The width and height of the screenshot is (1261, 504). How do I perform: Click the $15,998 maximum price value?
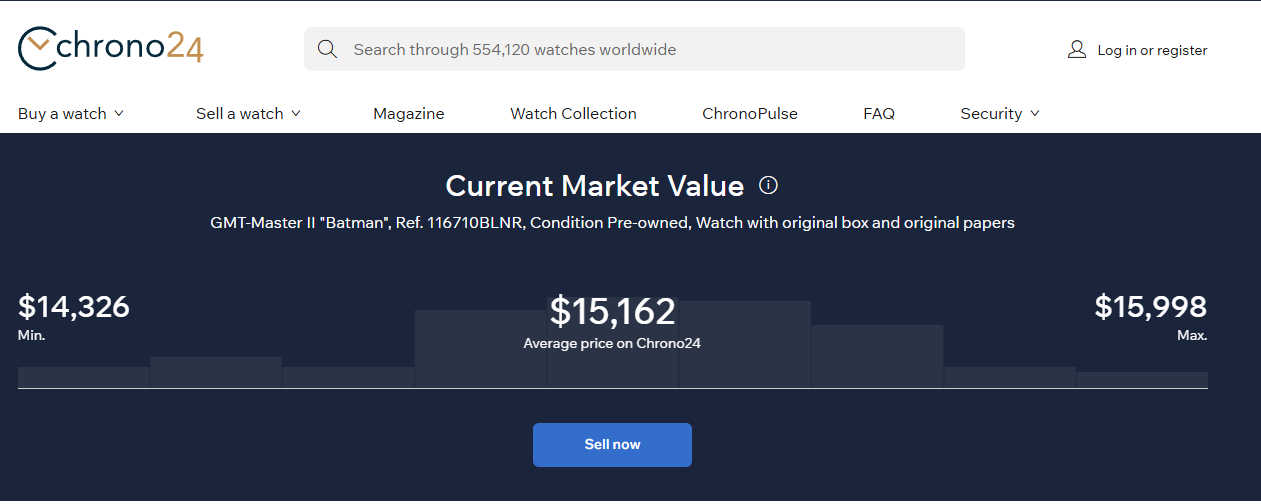[x=1151, y=306]
